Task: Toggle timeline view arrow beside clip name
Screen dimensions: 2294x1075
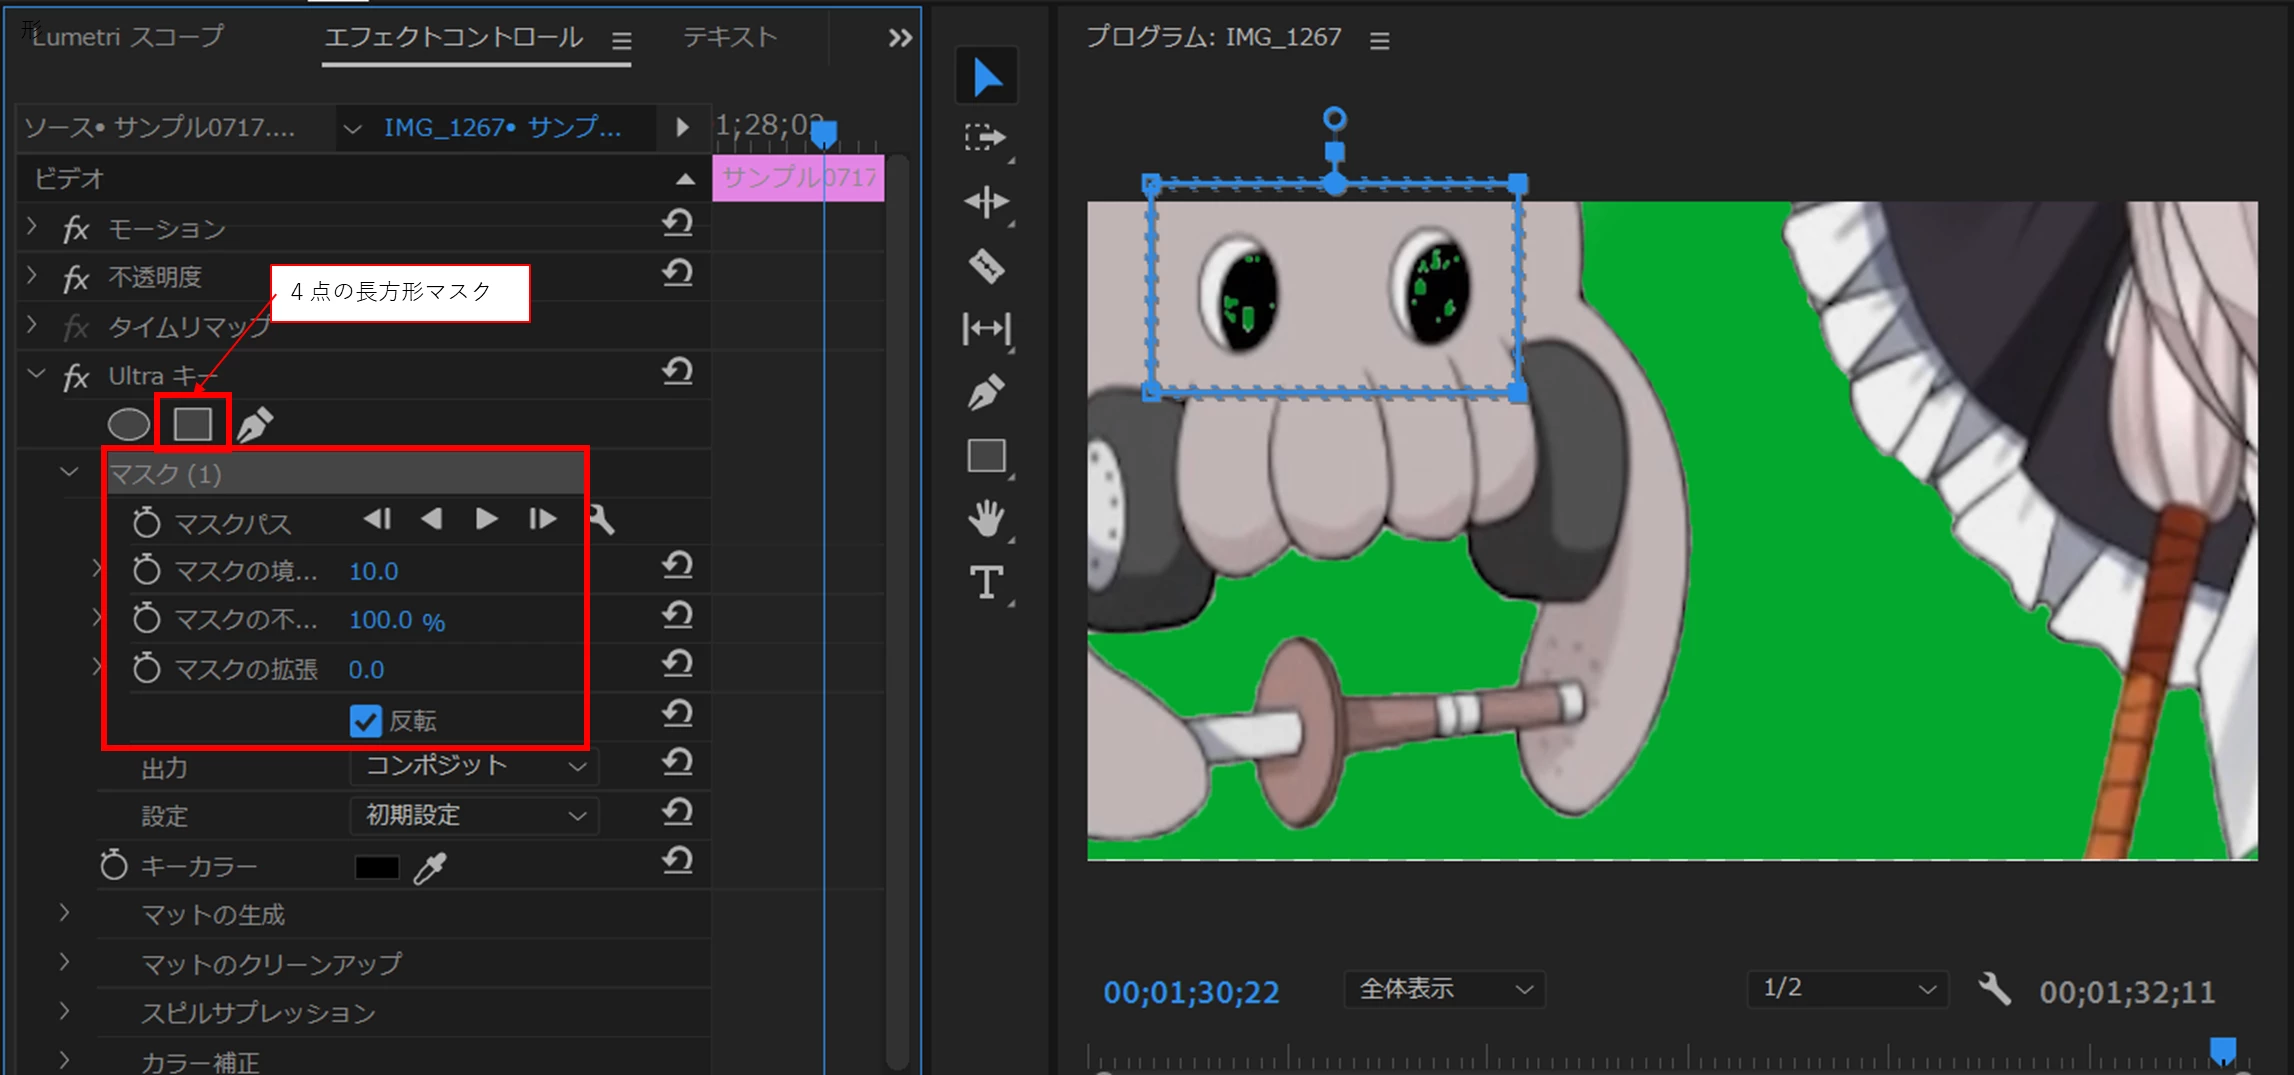Action: [x=682, y=127]
